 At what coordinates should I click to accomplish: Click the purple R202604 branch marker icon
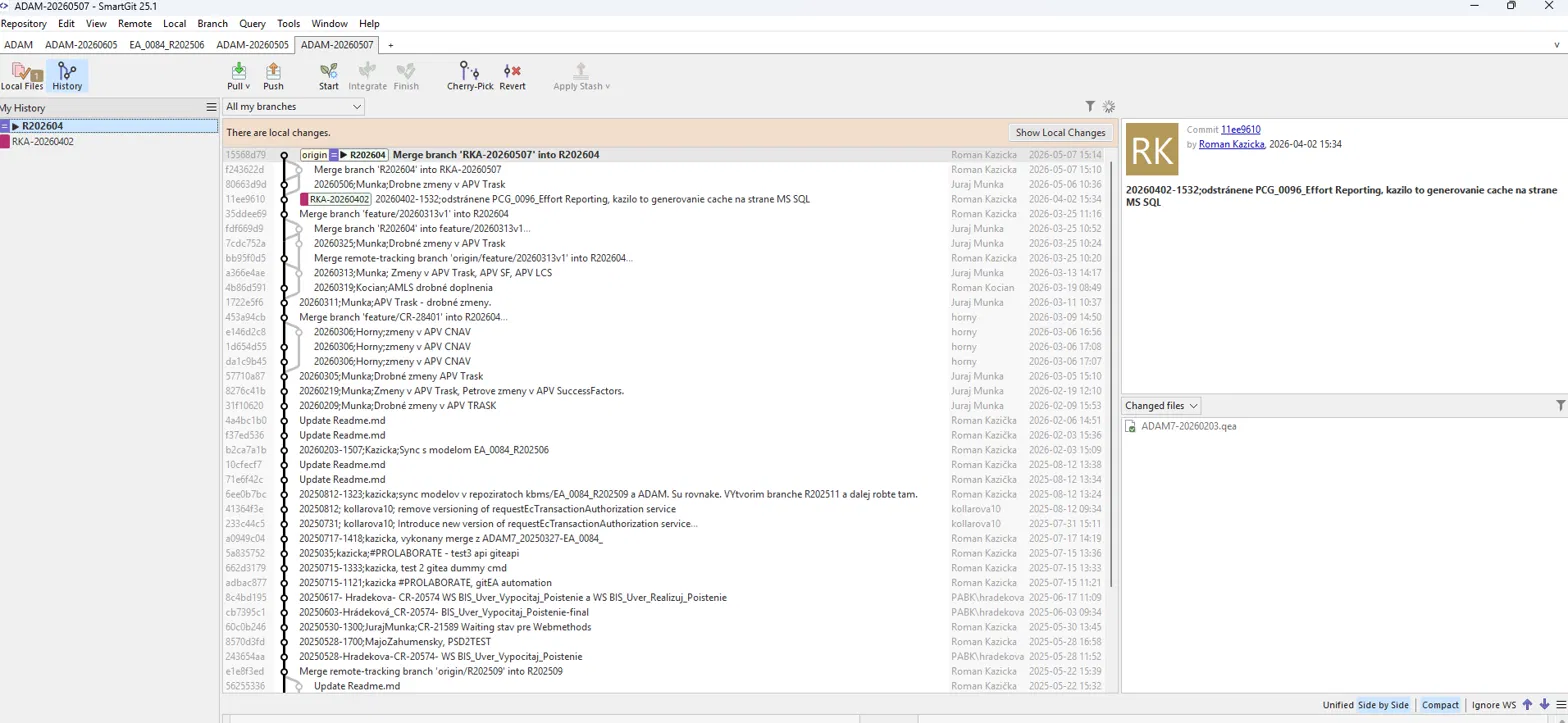5,126
